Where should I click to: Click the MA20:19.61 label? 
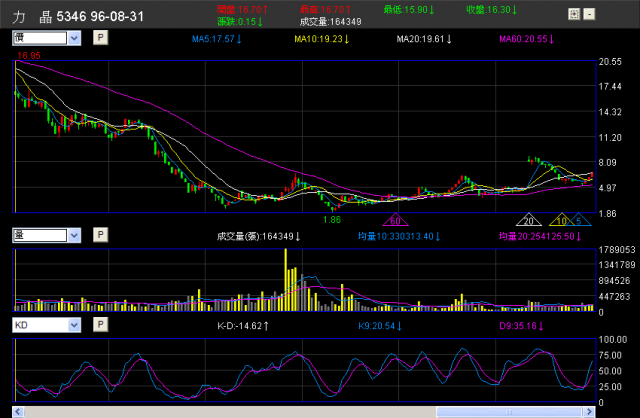click(424, 39)
